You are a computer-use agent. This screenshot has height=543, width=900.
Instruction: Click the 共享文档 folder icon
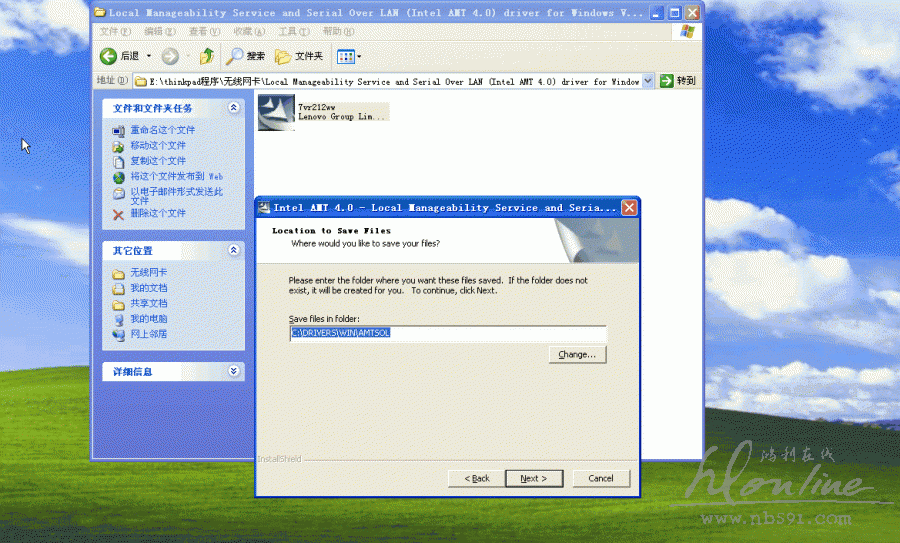tap(118, 304)
